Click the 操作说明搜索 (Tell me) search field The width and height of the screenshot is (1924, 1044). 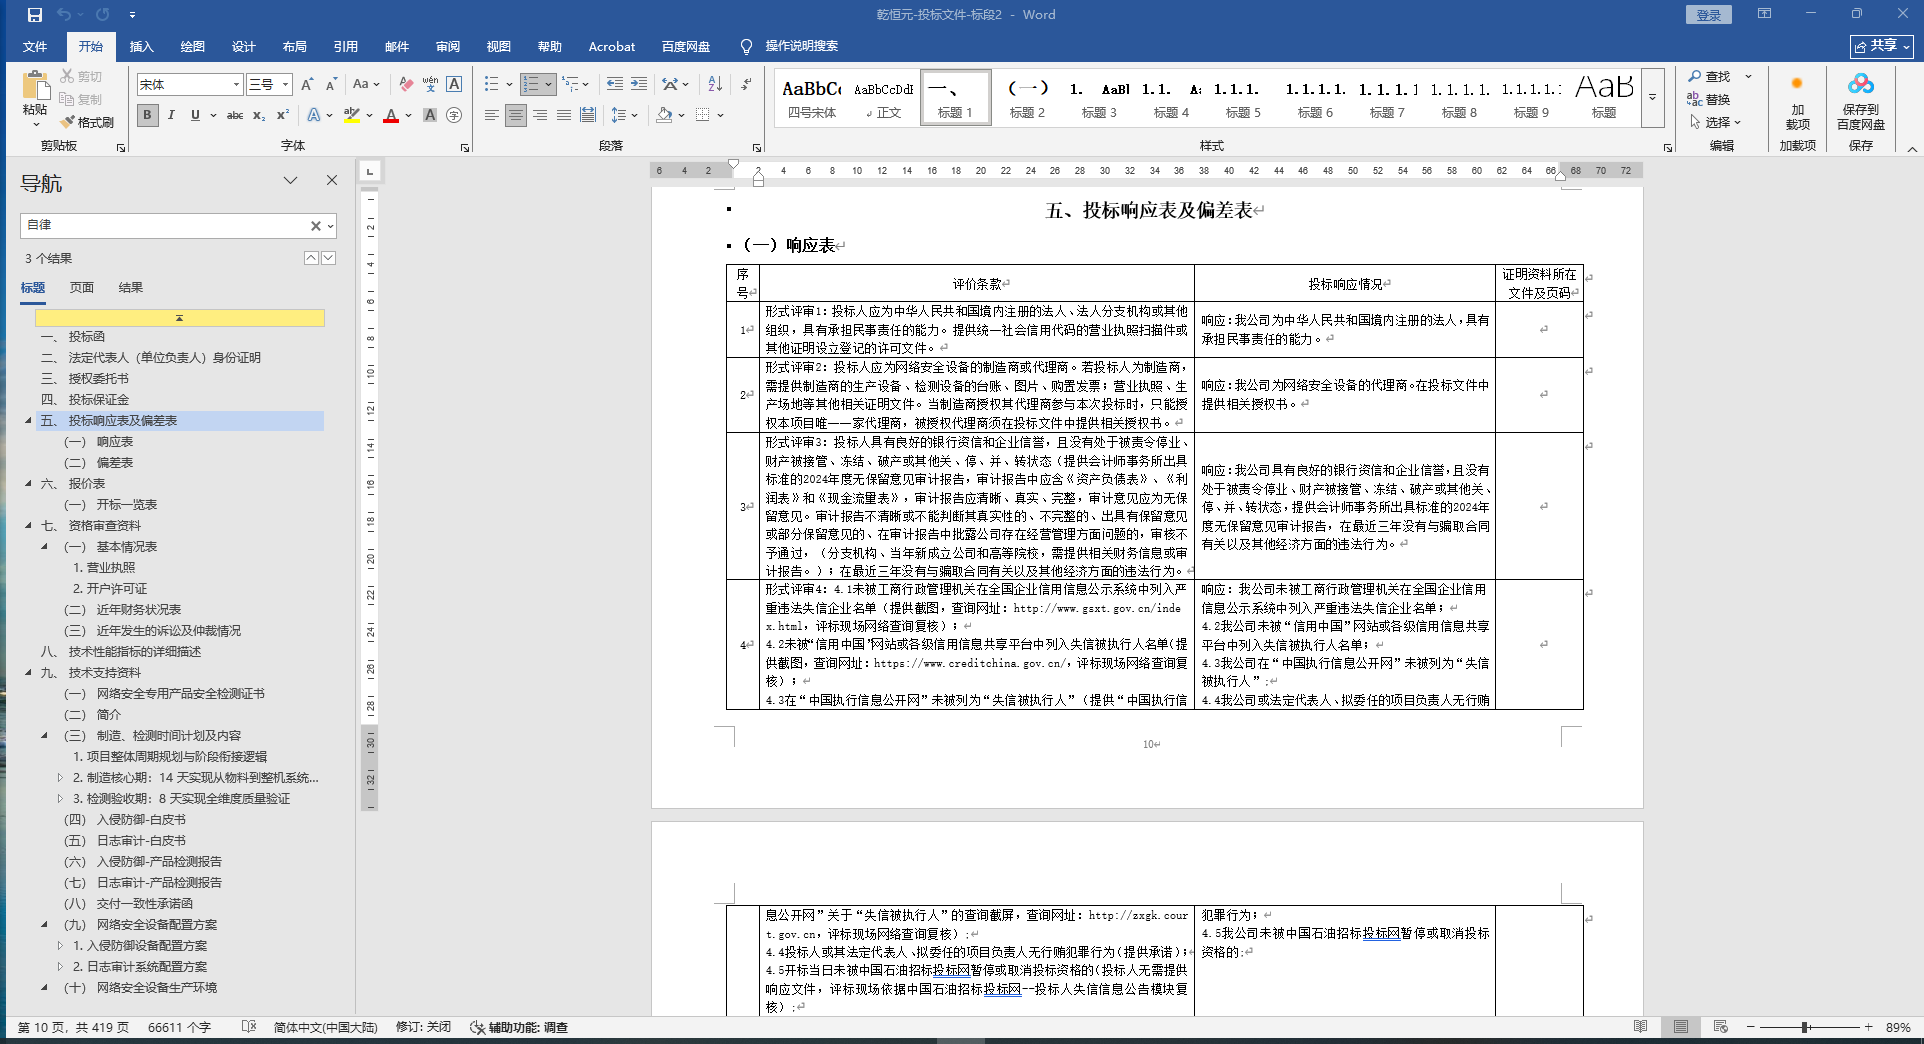[x=802, y=46]
